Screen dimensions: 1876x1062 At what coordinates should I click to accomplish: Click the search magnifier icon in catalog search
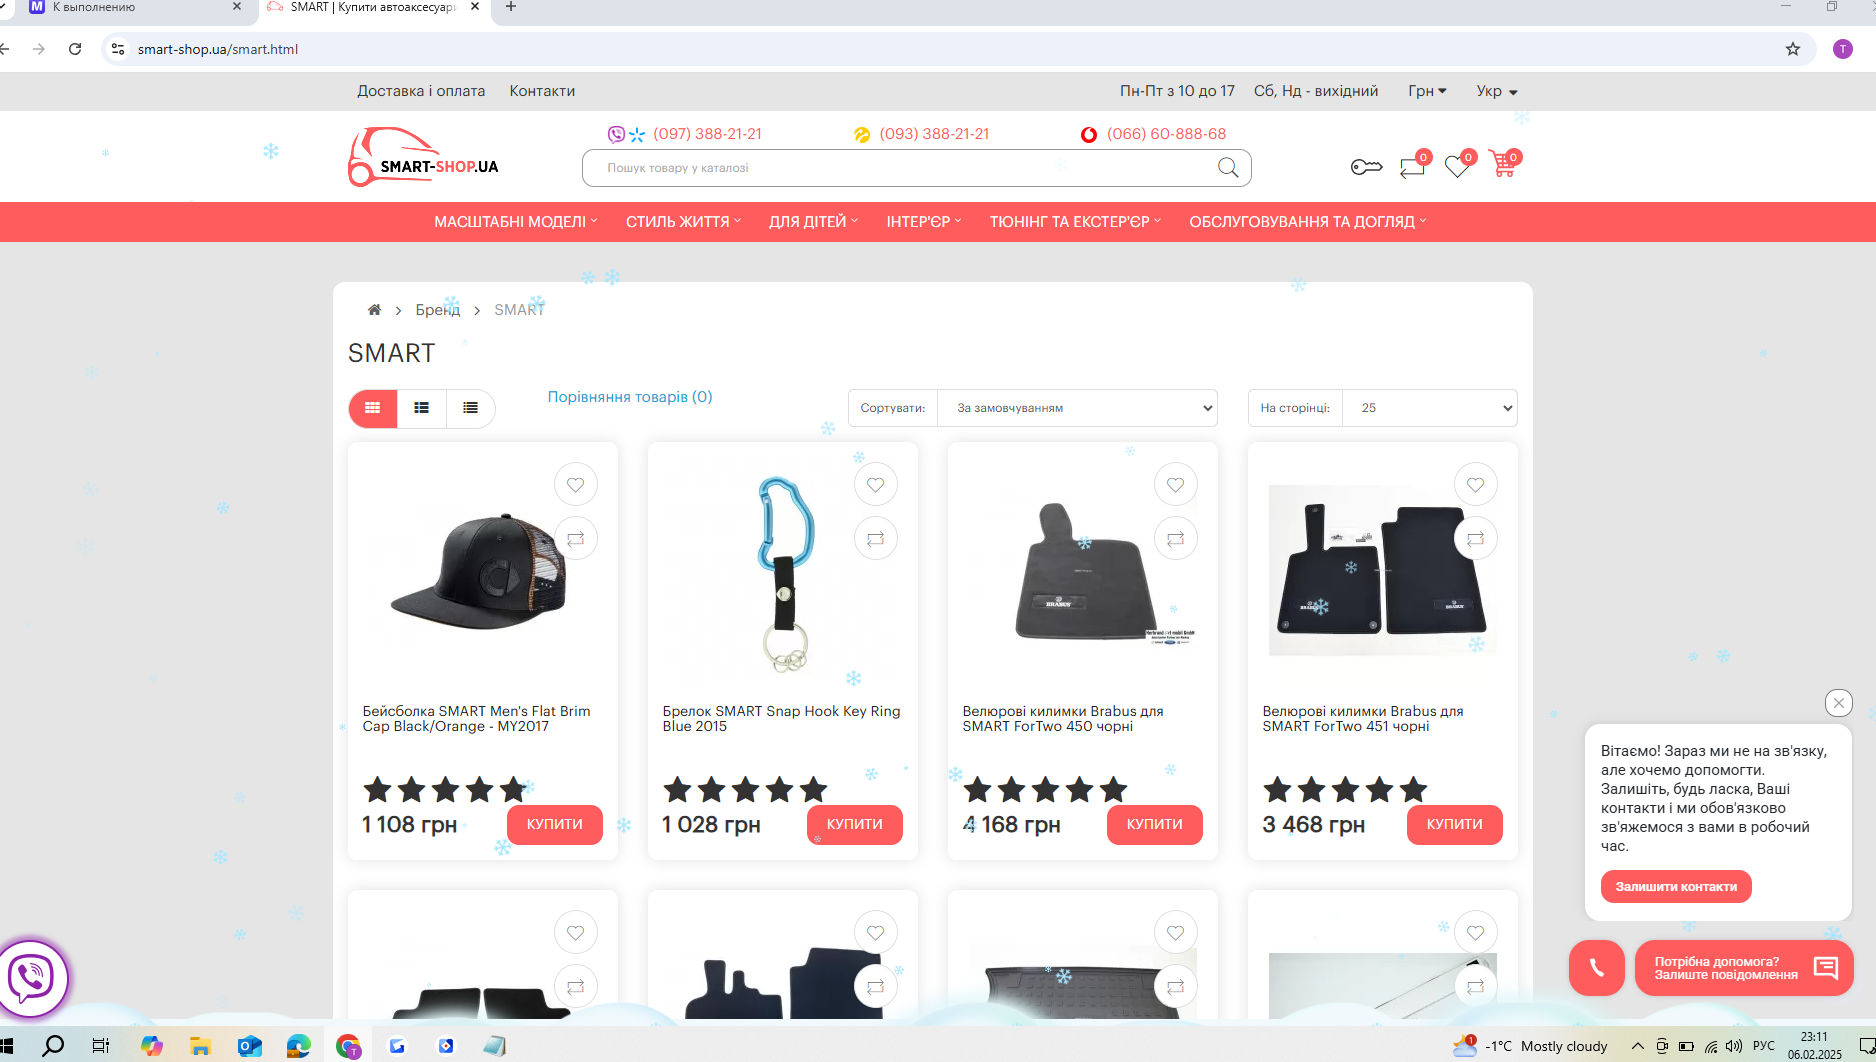coord(1228,168)
